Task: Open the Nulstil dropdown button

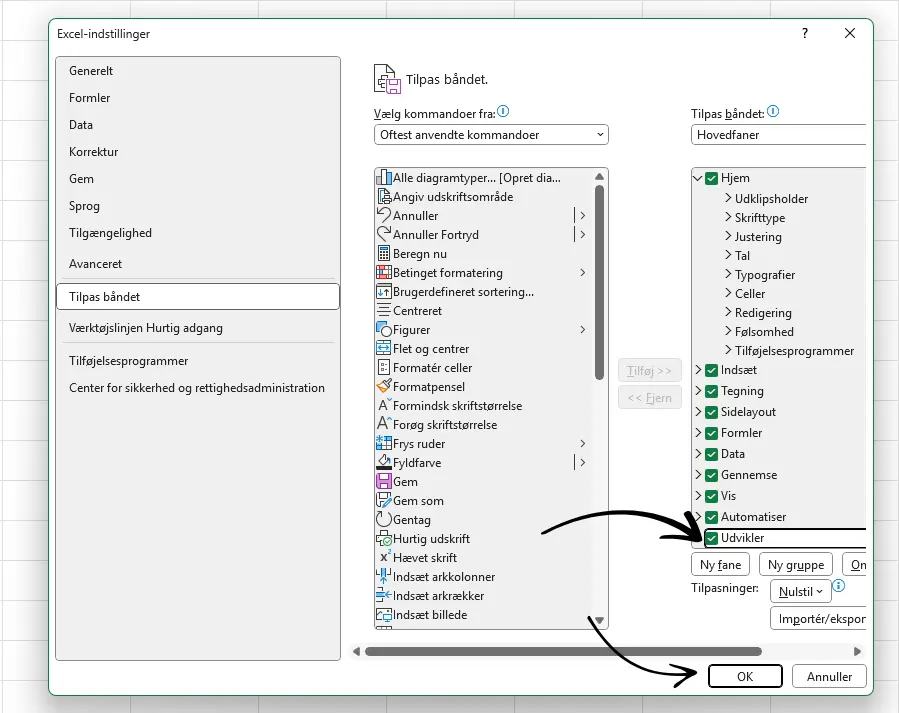Action: click(x=801, y=592)
